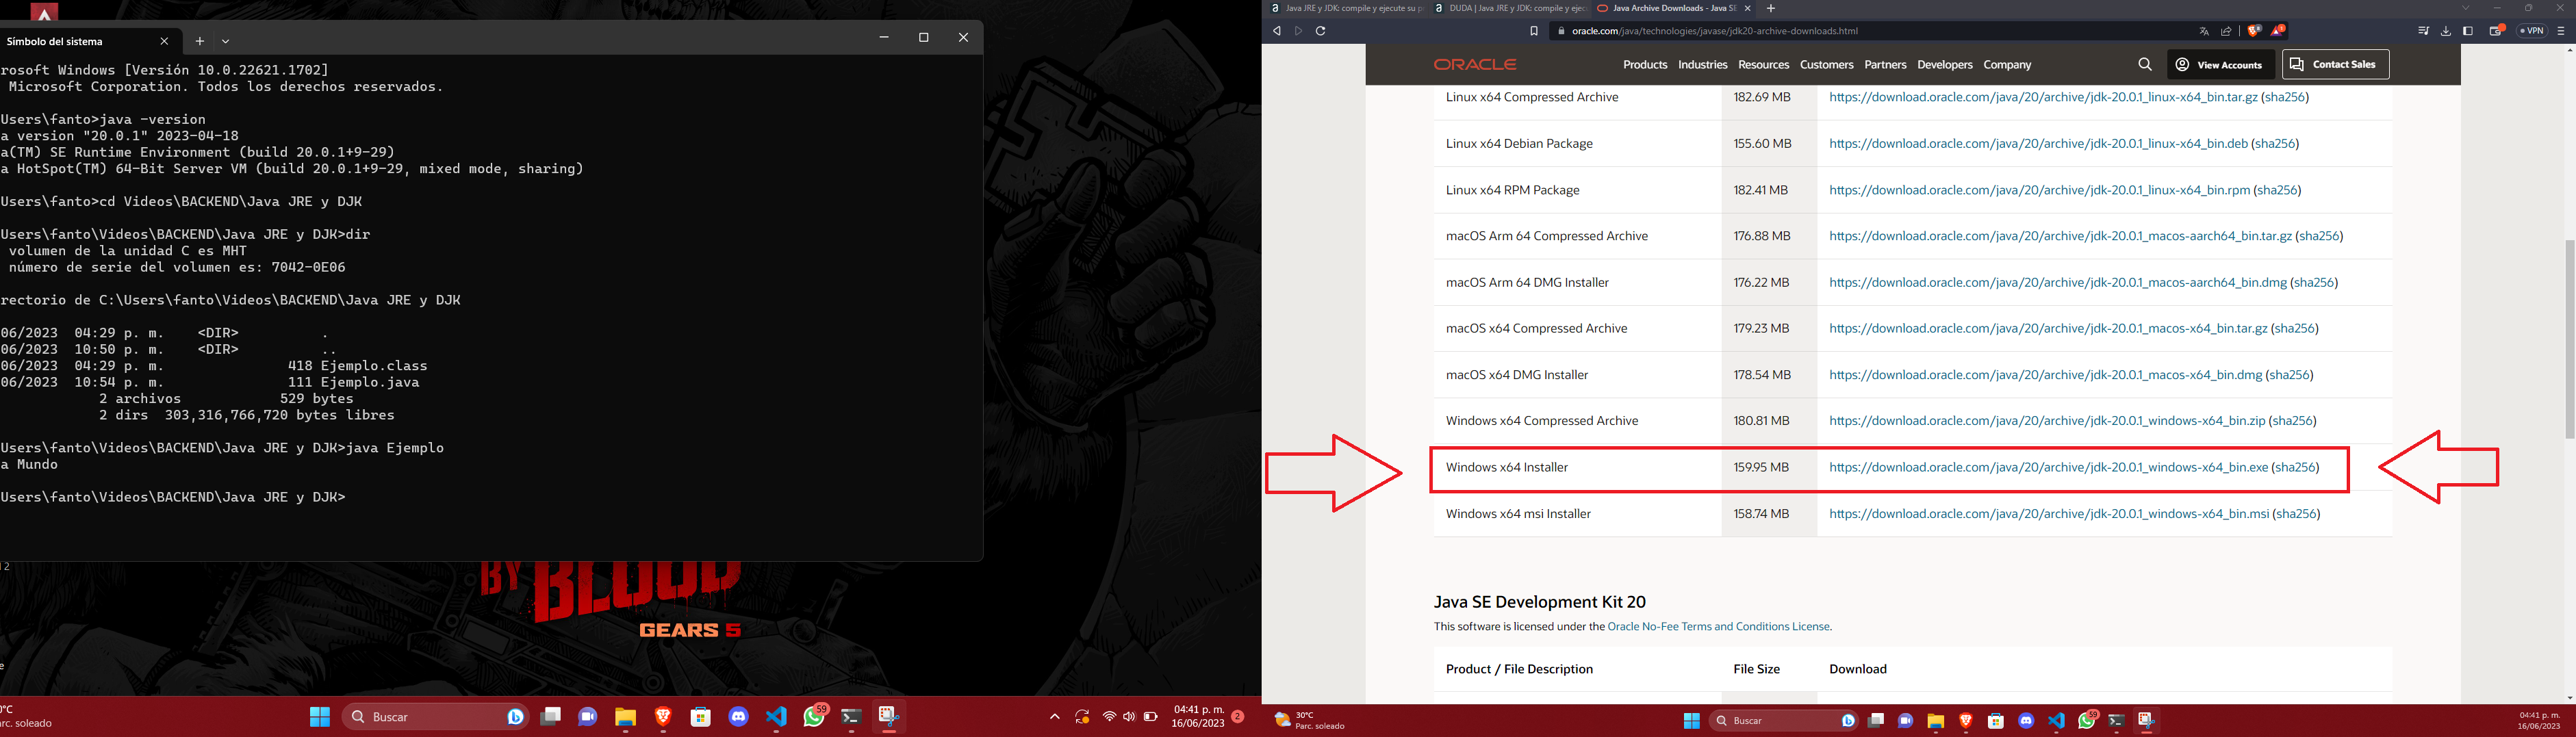Open sha256 link for Windows x64 Installer

[x=2295, y=467]
